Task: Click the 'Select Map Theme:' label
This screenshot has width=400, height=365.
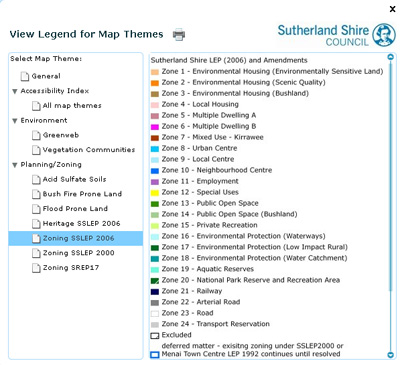Action: click(x=46, y=59)
